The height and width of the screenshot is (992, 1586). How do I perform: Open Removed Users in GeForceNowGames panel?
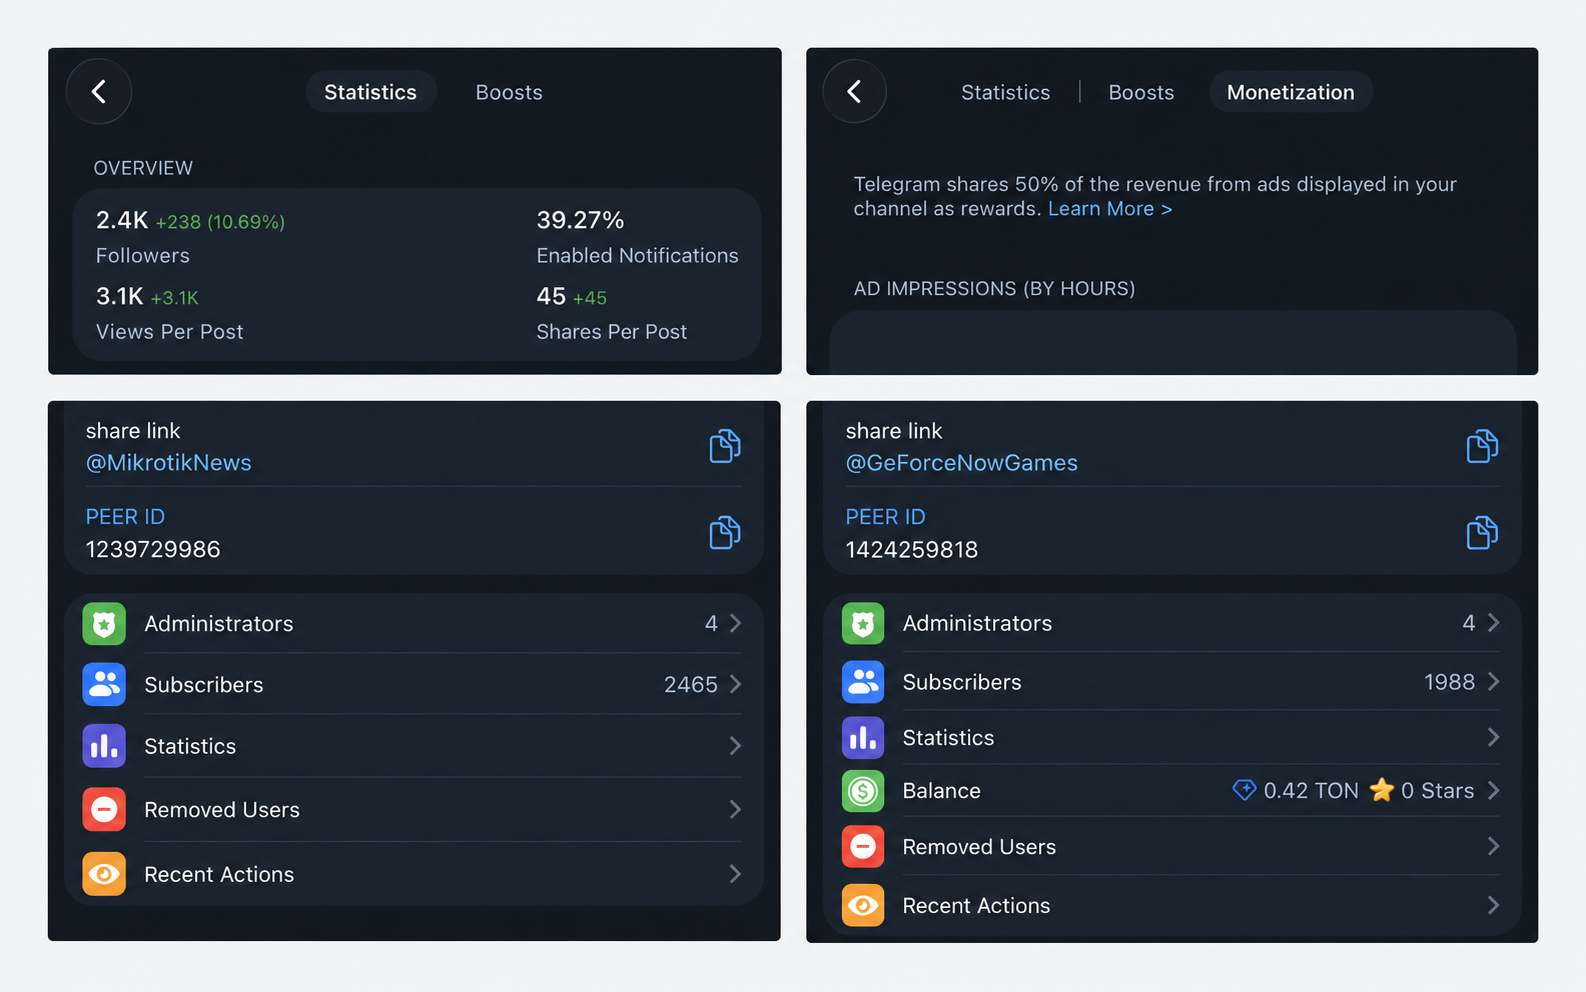click(x=1172, y=847)
